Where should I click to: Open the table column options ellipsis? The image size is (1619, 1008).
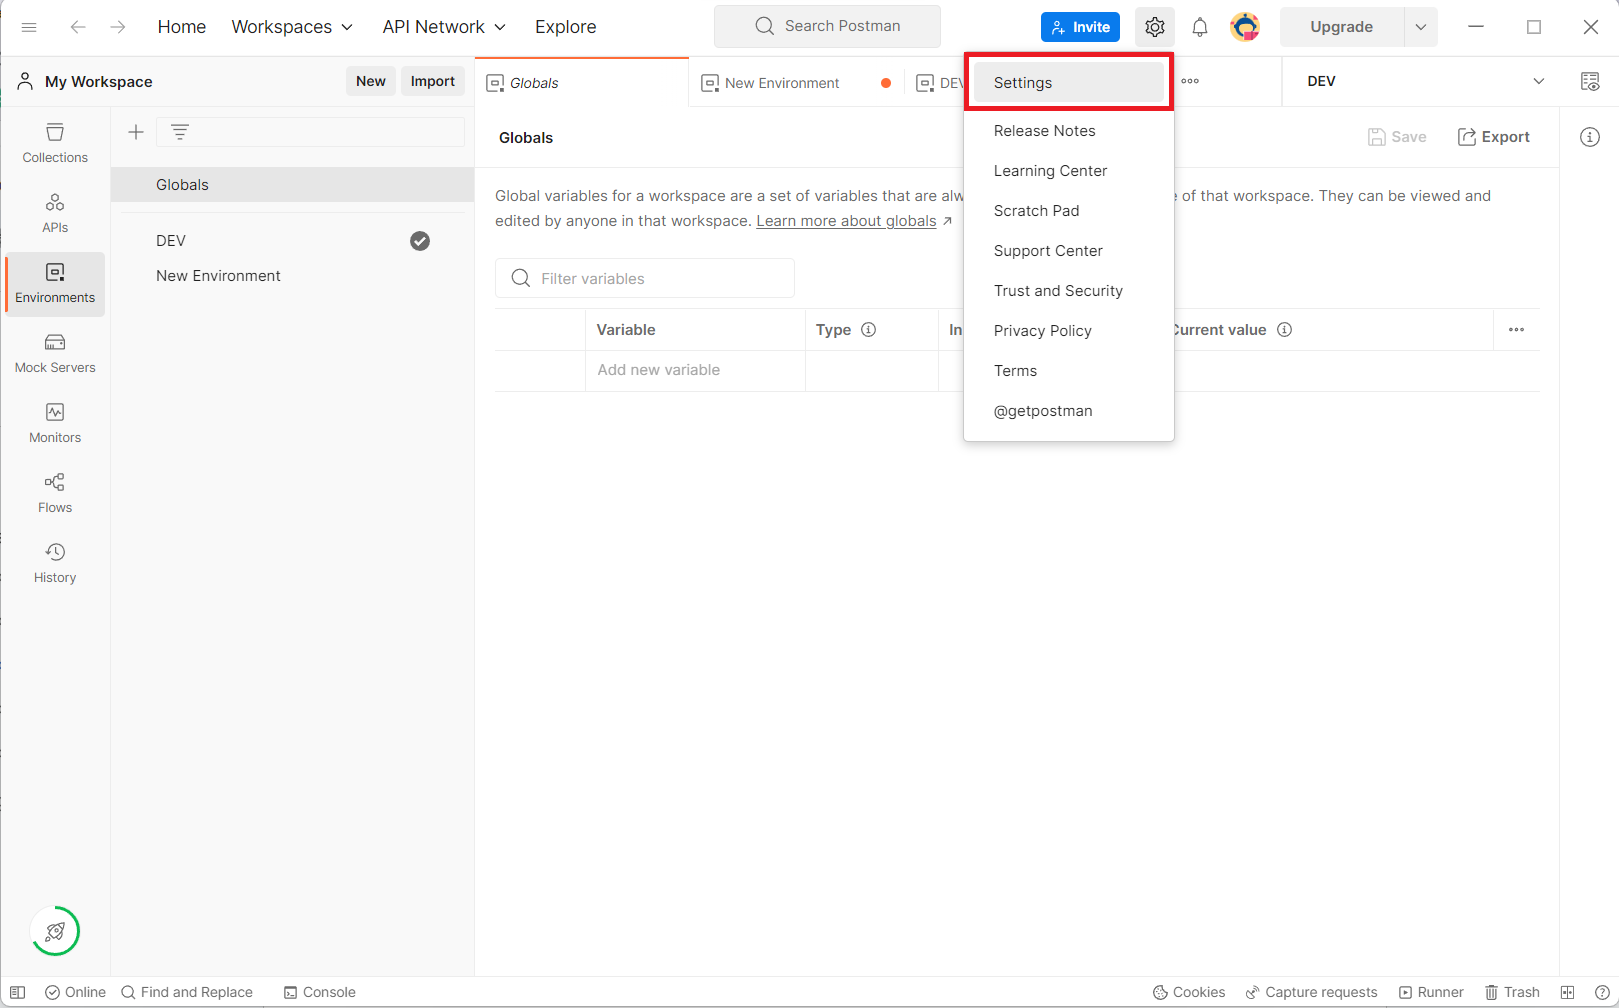(x=1517, y=329)
